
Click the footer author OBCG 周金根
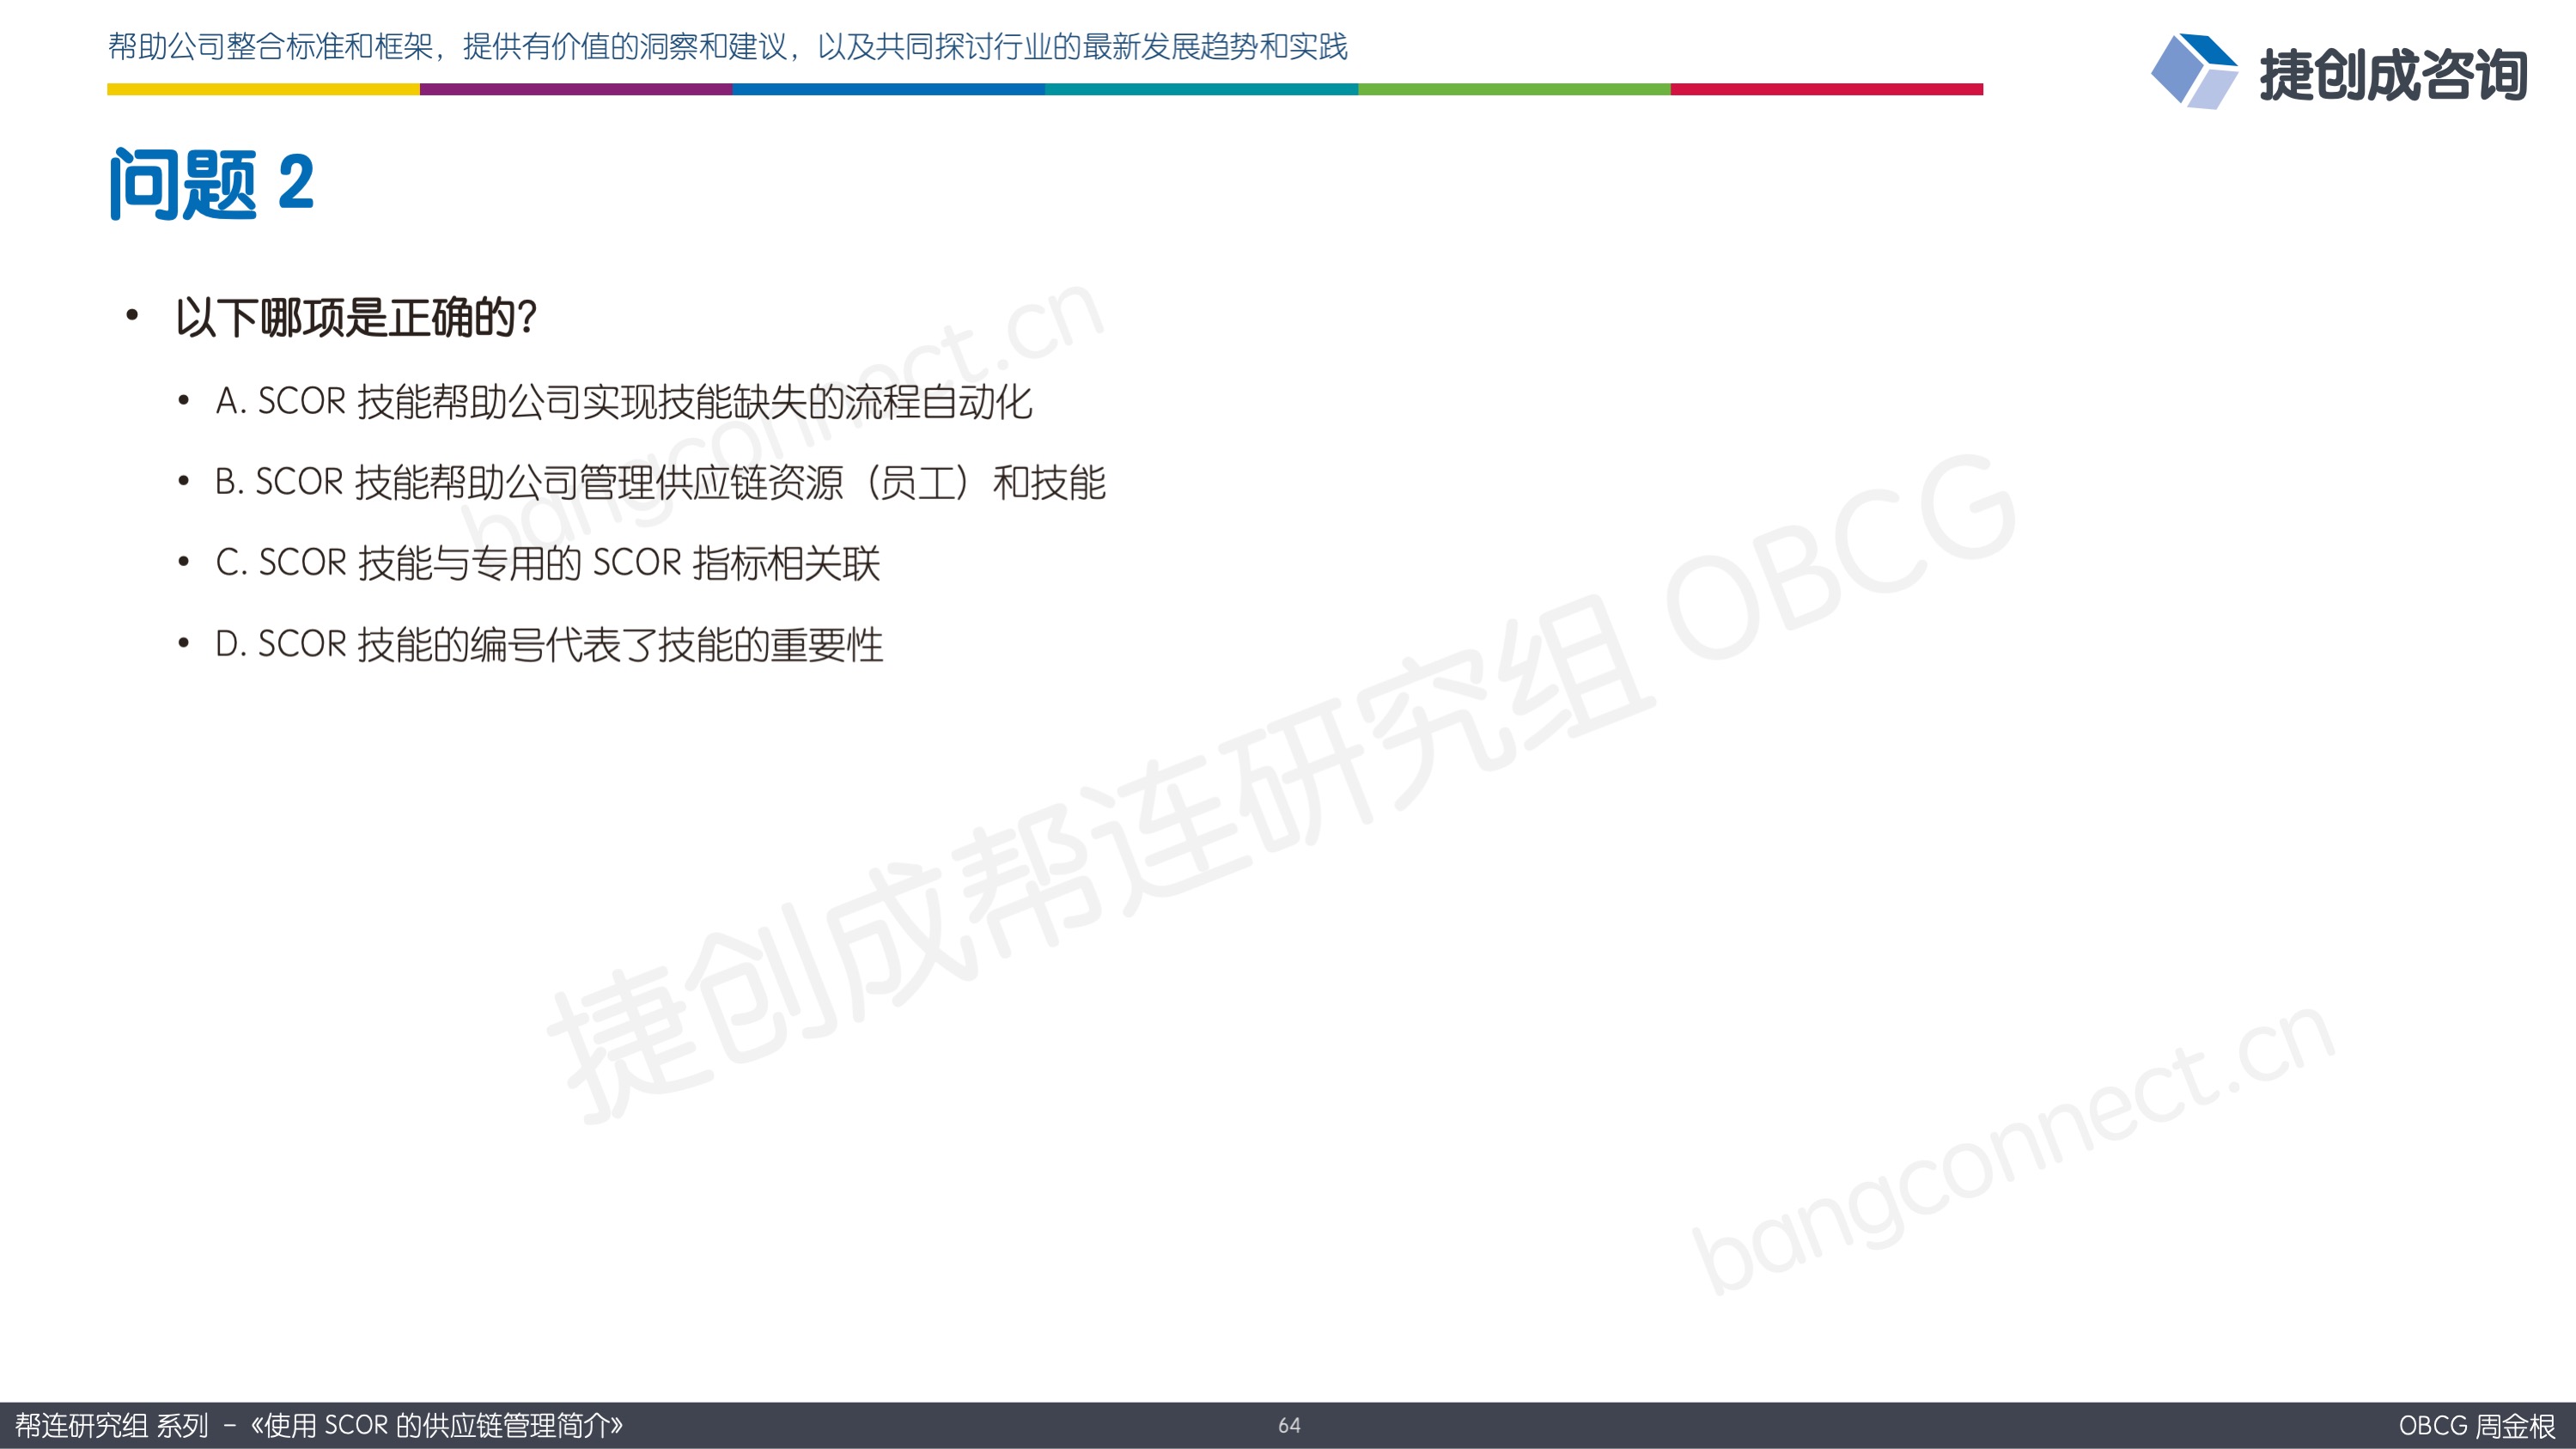coord(2476,1426)
